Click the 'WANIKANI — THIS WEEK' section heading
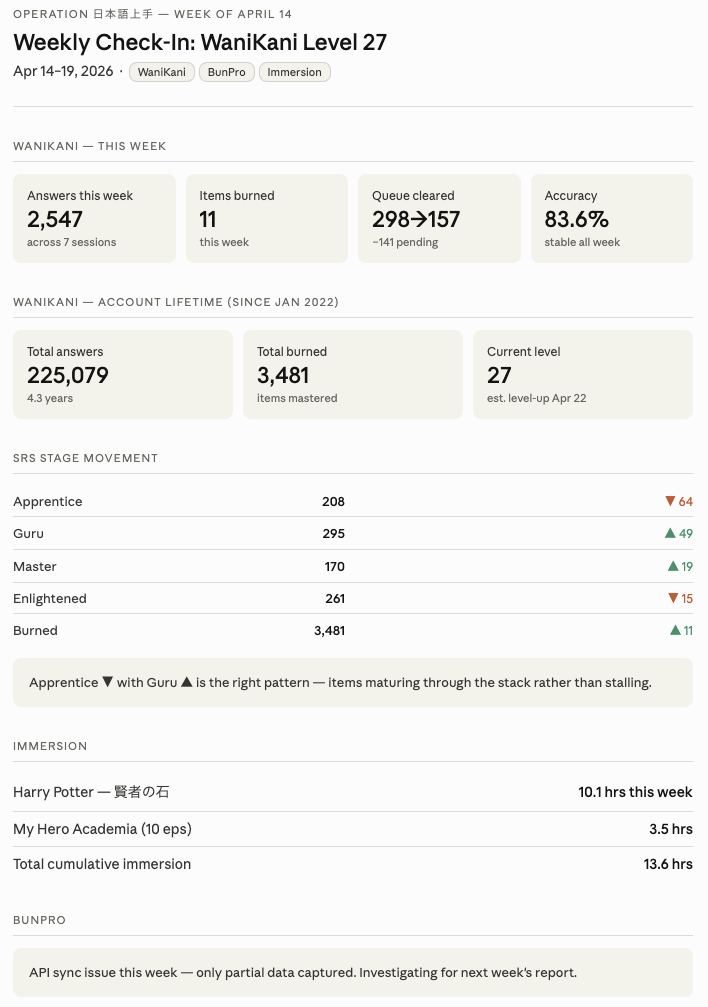 click(x=89, y=146)
